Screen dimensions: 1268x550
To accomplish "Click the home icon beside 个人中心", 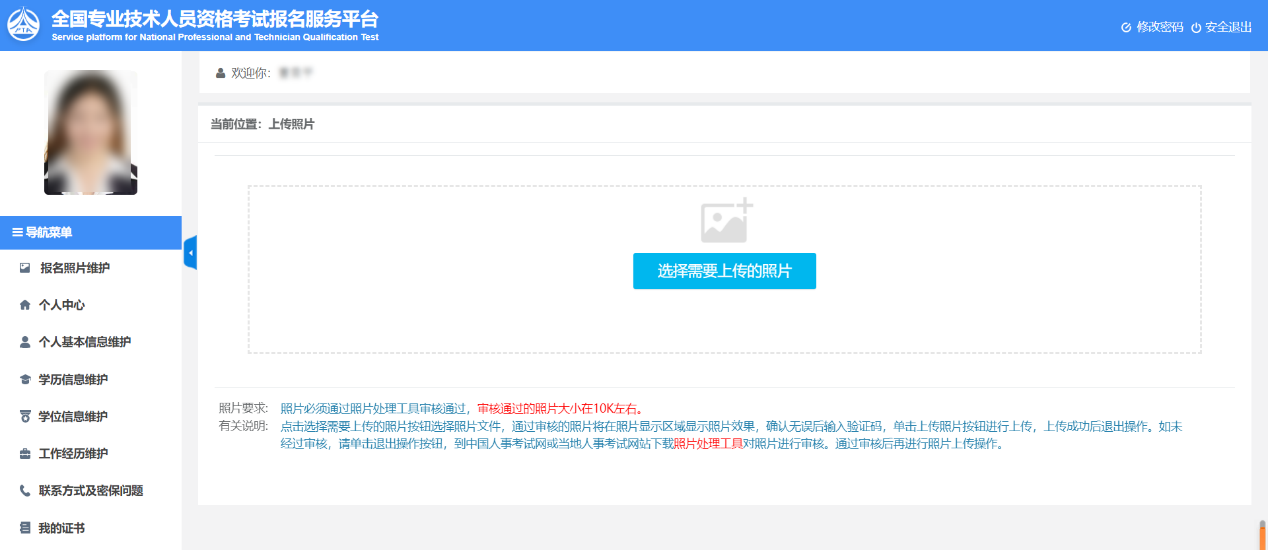I will tap(25, 305).
